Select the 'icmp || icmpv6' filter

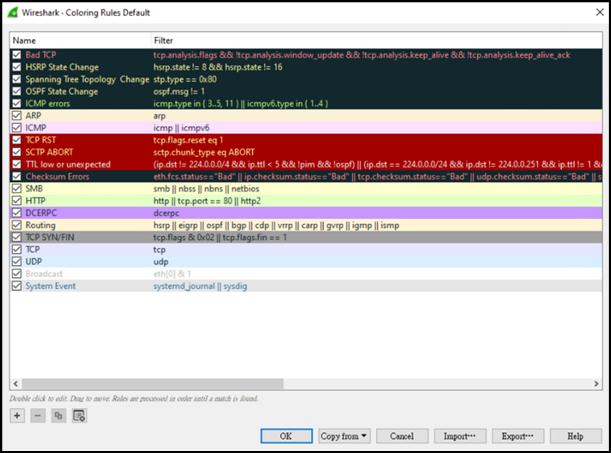[x=181, y=128]
